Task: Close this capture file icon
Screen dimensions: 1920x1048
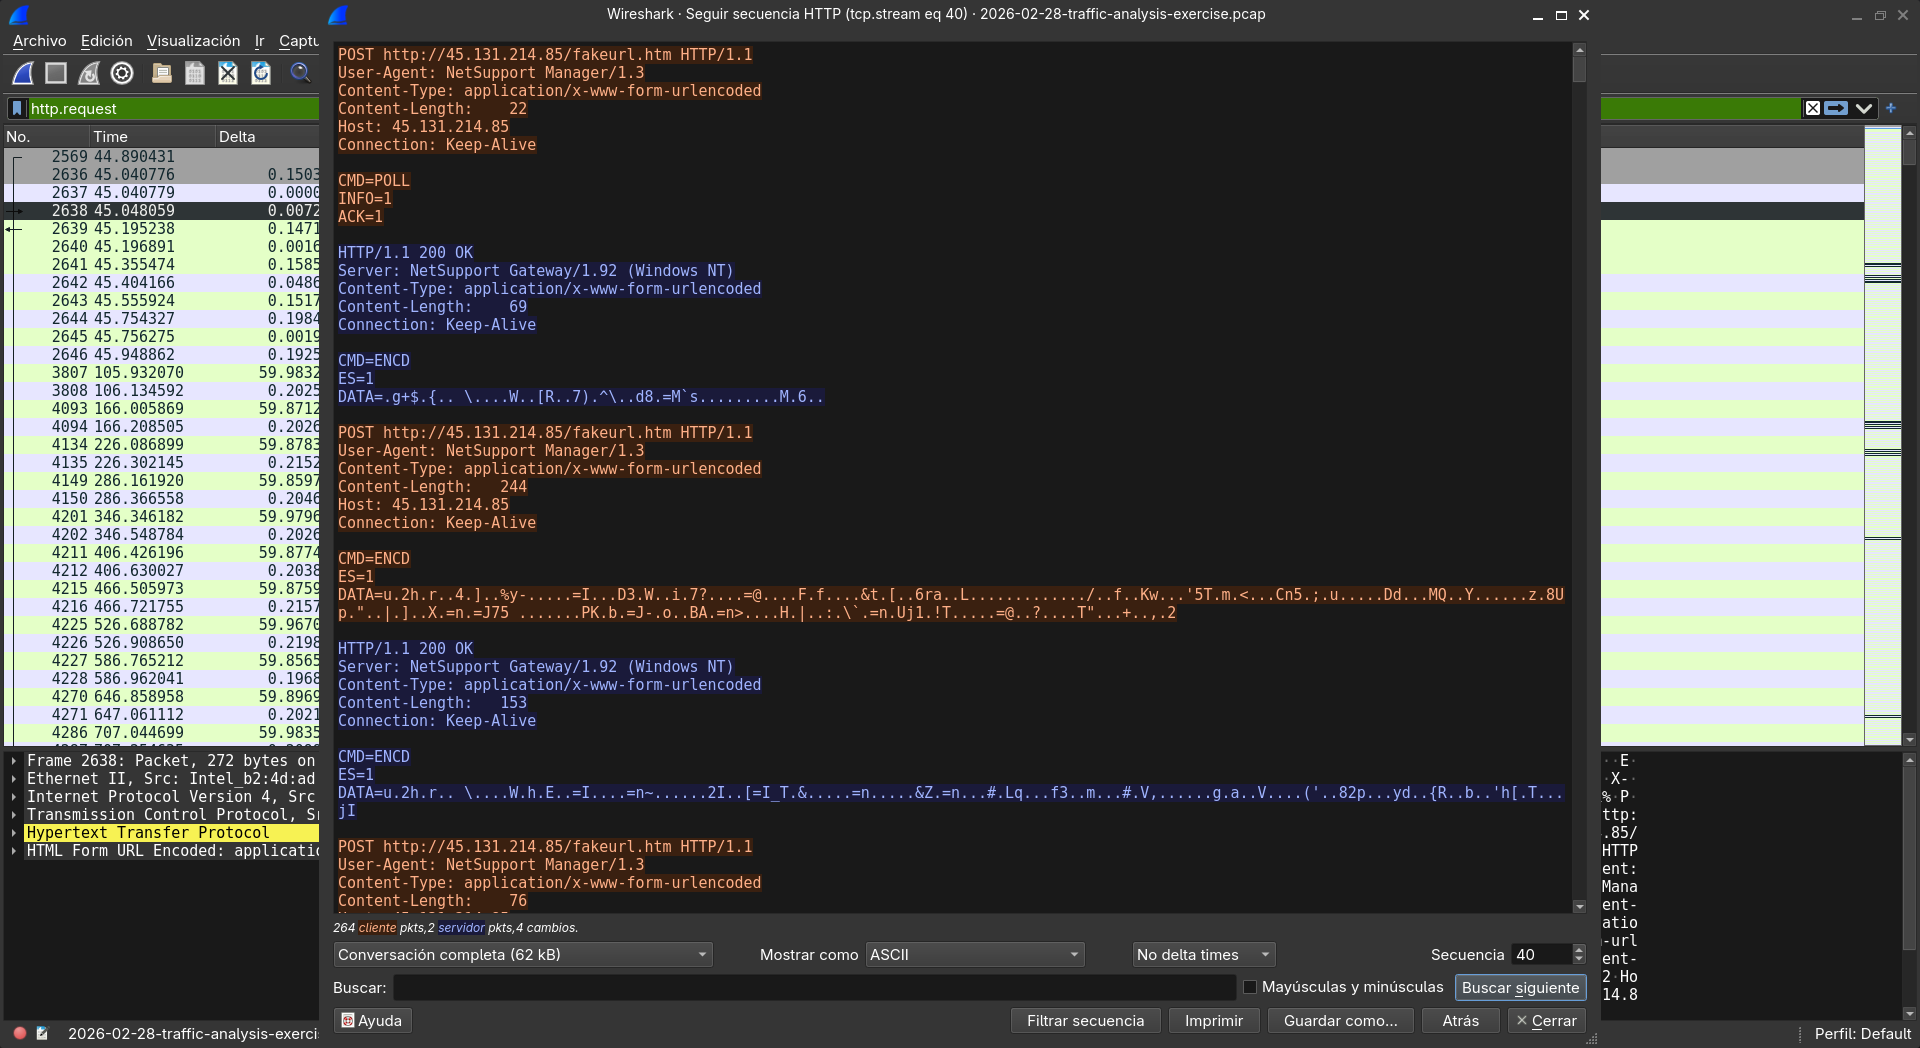Action: click(228, 73)
